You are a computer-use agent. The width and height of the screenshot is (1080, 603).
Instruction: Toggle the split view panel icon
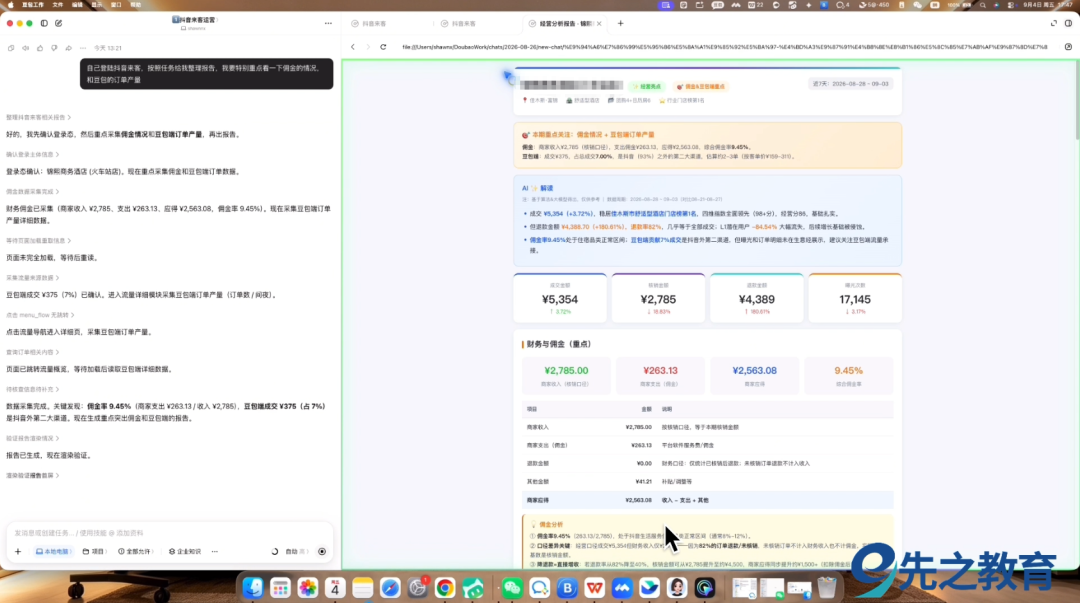[x=1068, y=23]
